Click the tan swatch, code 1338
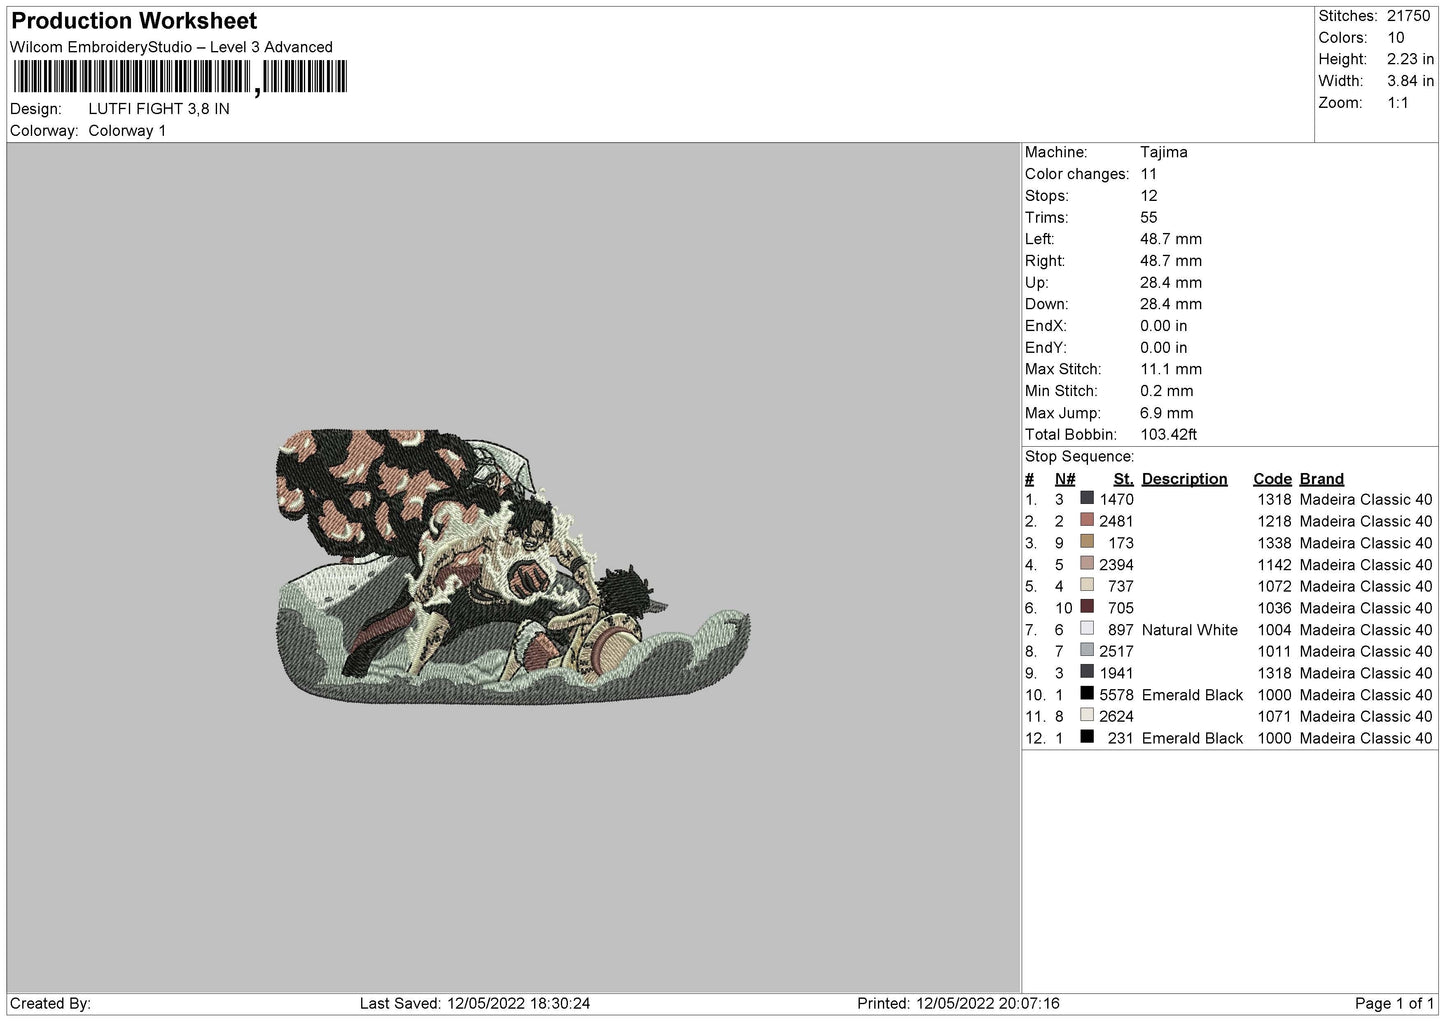Viewport: 1445px width, 1021px height. [x=1087, y=542]
